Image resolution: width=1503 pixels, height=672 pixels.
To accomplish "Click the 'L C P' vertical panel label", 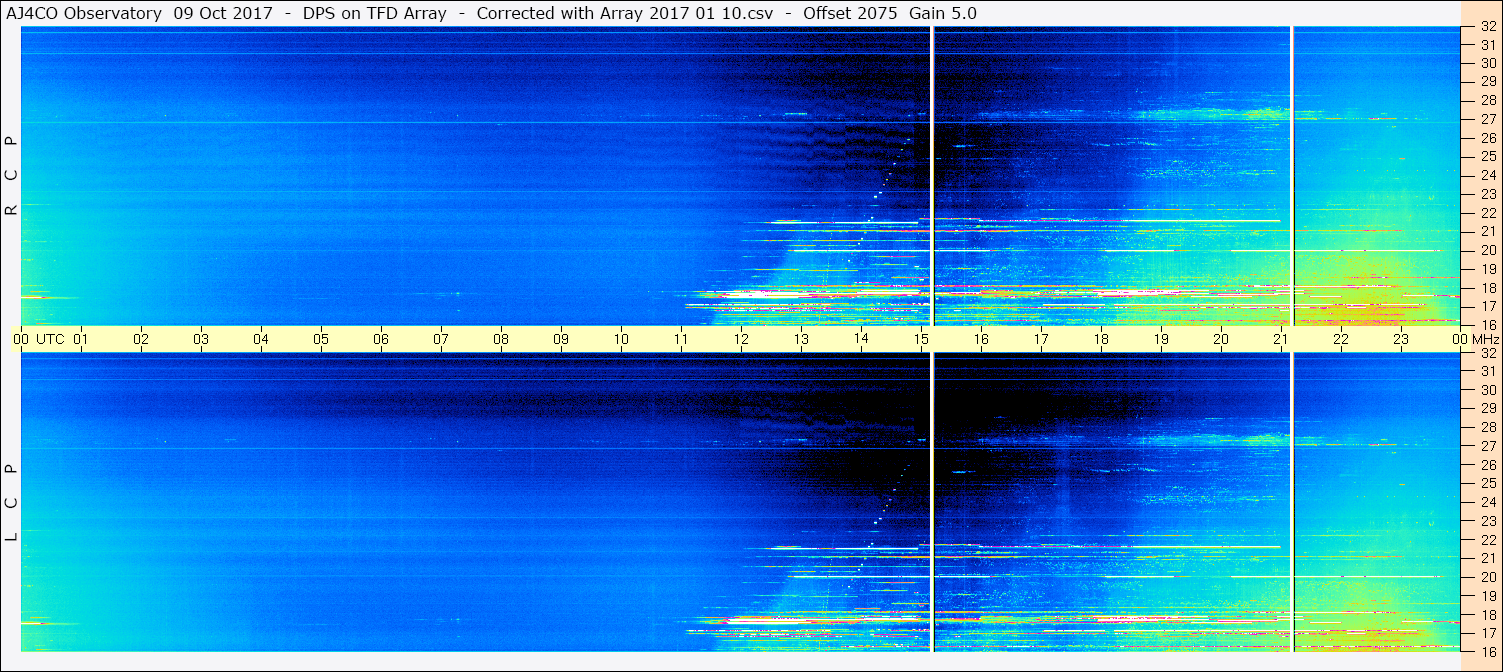I will click(12, 502).
